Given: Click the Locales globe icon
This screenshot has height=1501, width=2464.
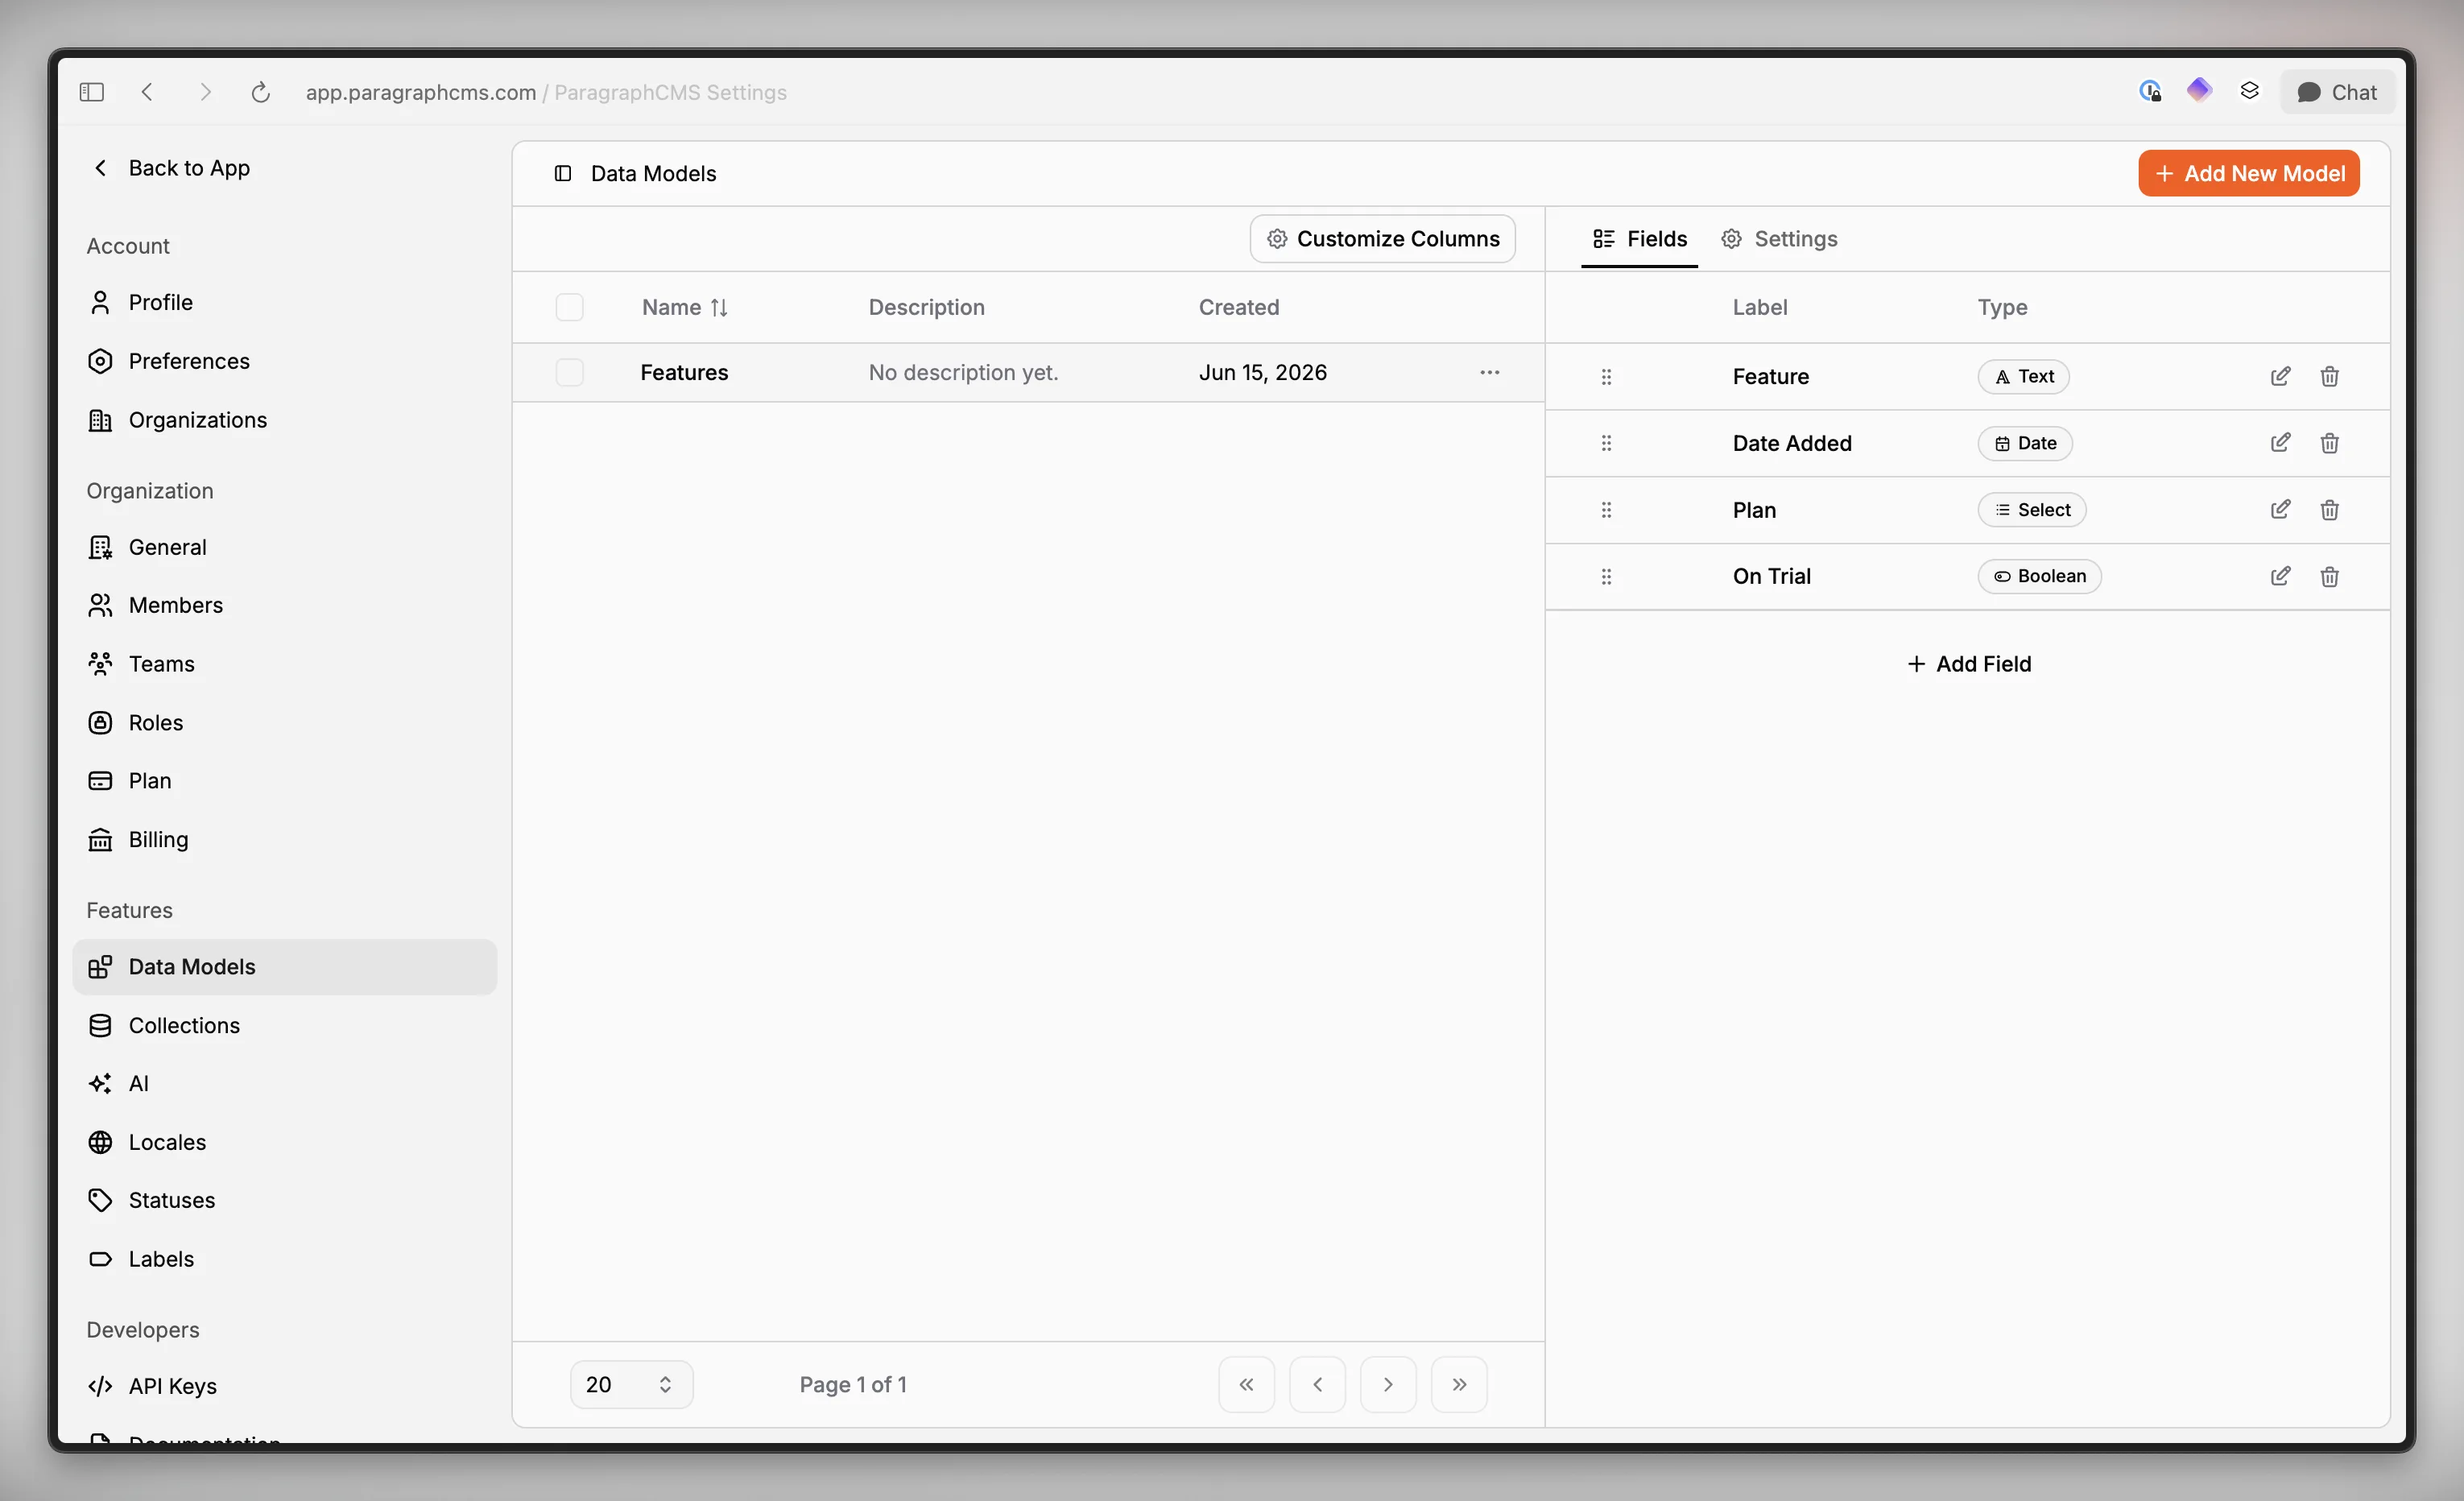Looking at the screenshot, I should (x=100, y=1142).
